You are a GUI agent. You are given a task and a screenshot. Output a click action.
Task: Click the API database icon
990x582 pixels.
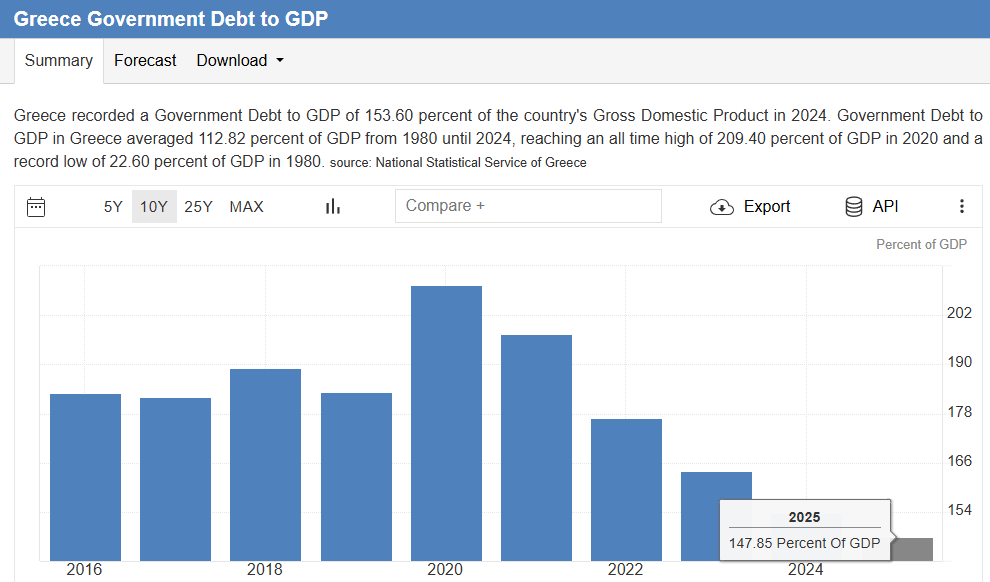pos(854,206)
